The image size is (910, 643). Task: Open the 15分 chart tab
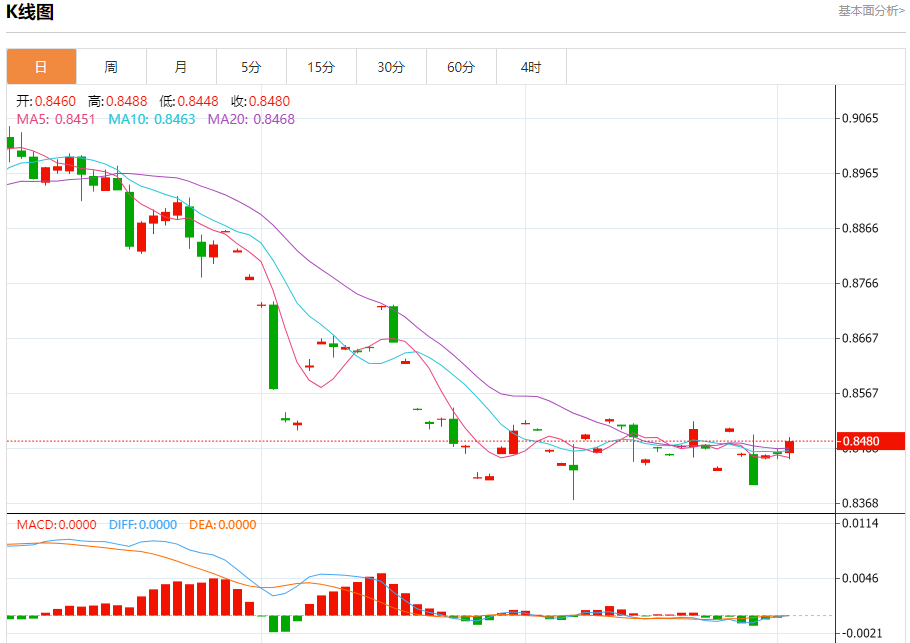click(321, 67)
